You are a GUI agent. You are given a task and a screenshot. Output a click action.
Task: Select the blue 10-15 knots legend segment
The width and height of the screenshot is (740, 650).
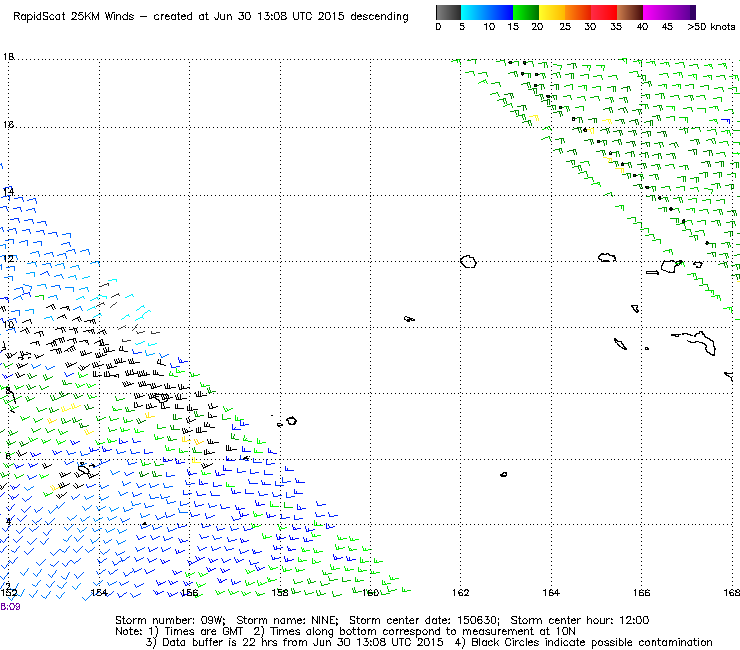500,12
